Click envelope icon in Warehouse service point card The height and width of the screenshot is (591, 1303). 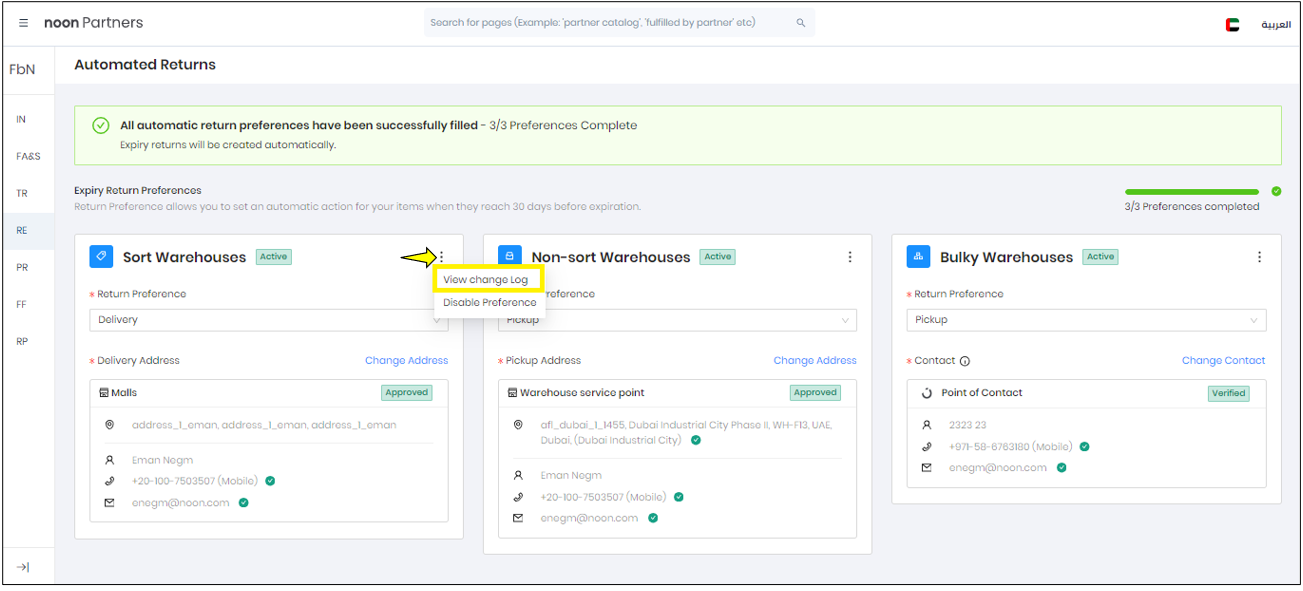518,518
